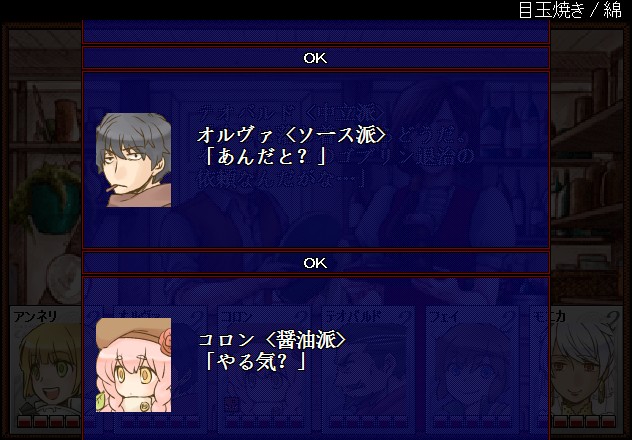Select the dimmed テオバルド party card
Screen dimensions: 632x440
368,369
